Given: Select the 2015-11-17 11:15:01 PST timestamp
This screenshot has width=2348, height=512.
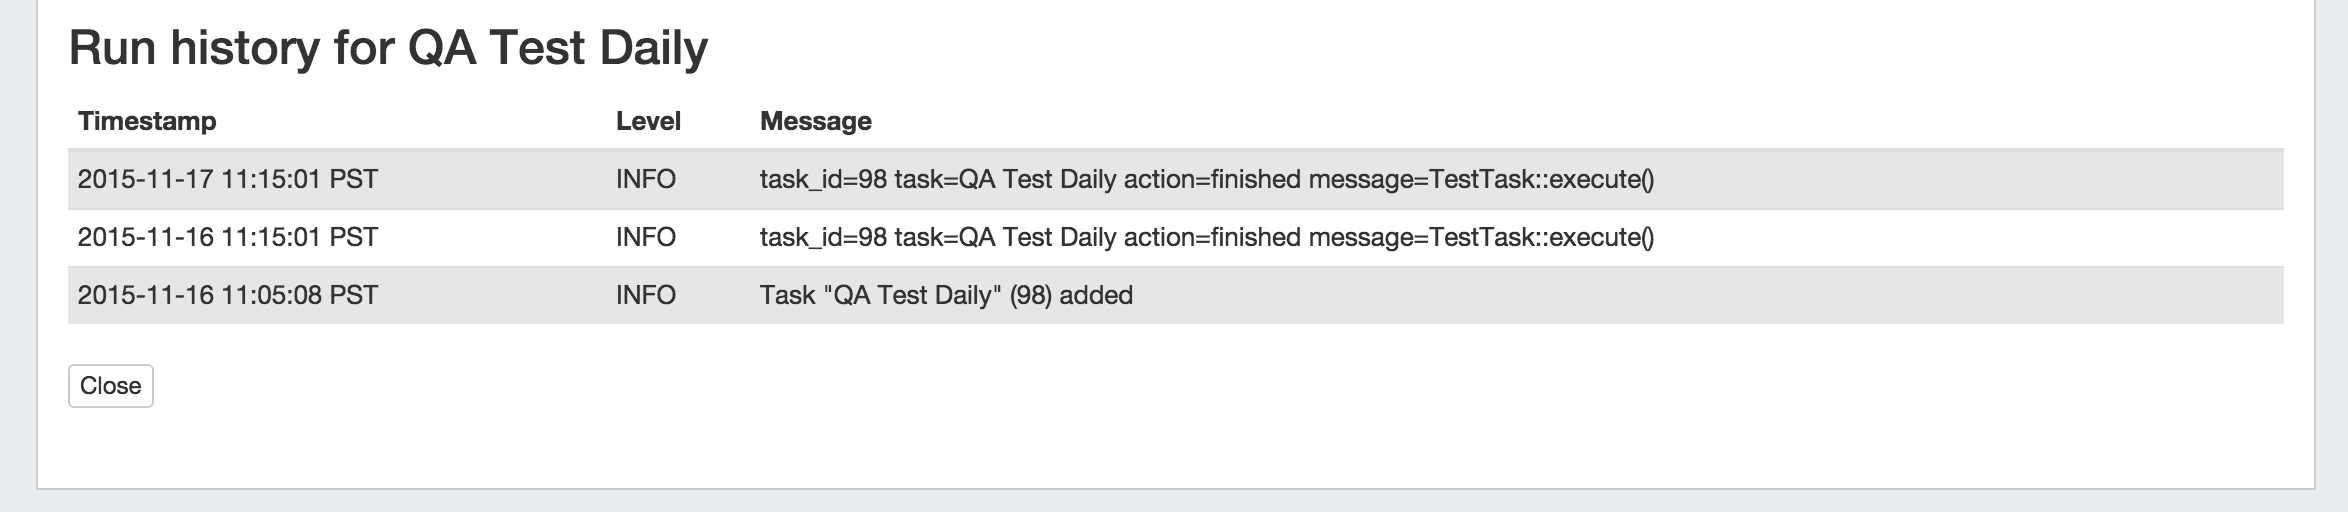Looking at the screenshot, I should [x=228, y=180].
